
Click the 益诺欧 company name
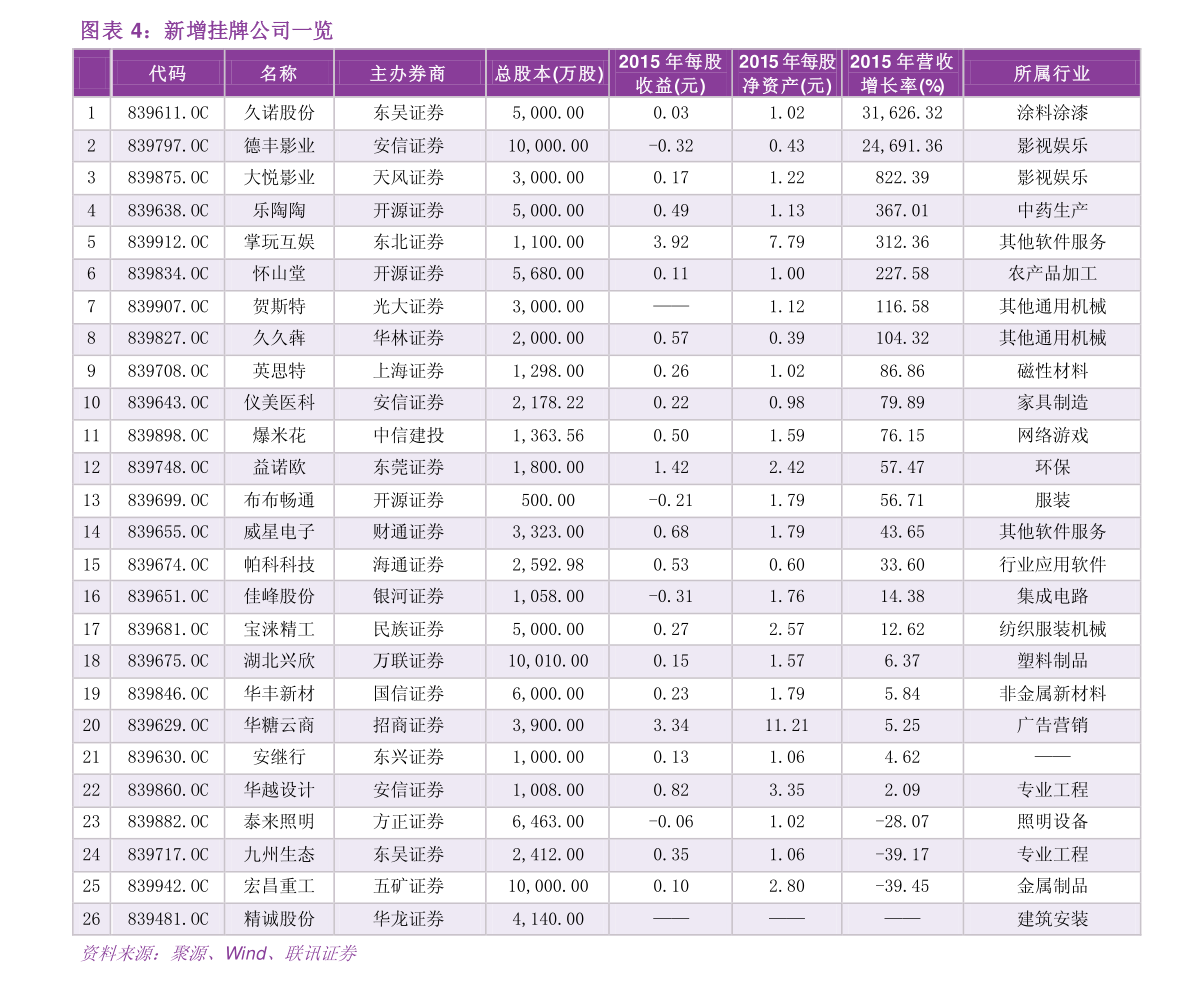point(279,468)
